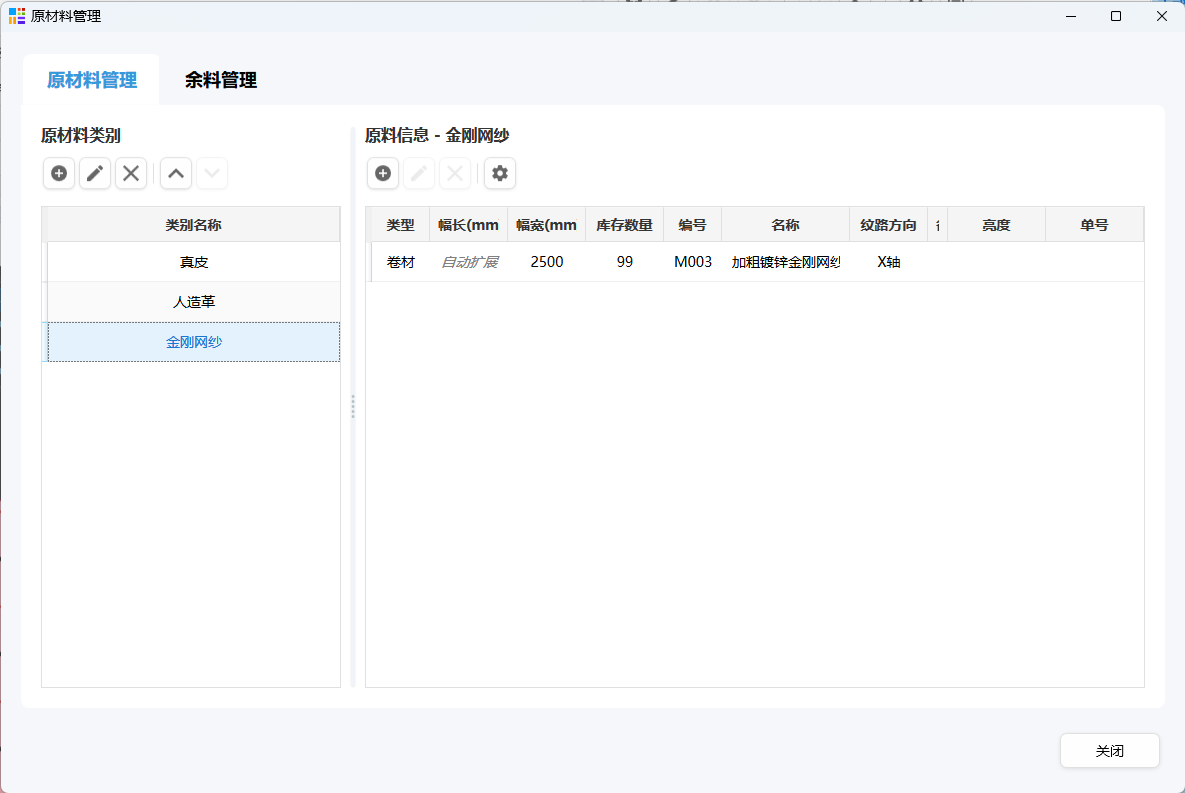Select the M003 material row

(692, 262)
